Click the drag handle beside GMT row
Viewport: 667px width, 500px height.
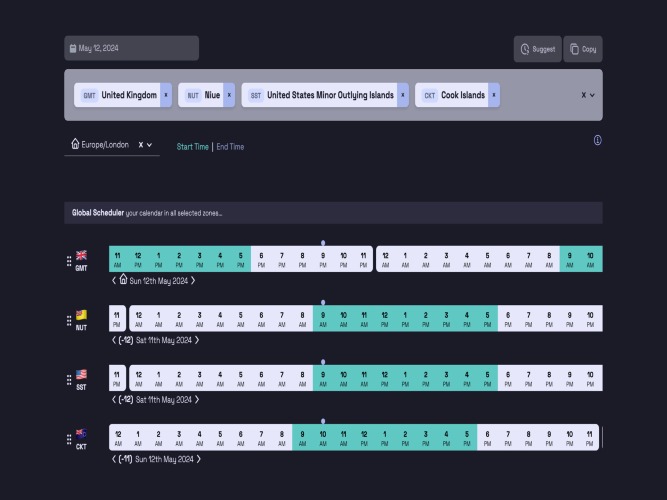69,261
